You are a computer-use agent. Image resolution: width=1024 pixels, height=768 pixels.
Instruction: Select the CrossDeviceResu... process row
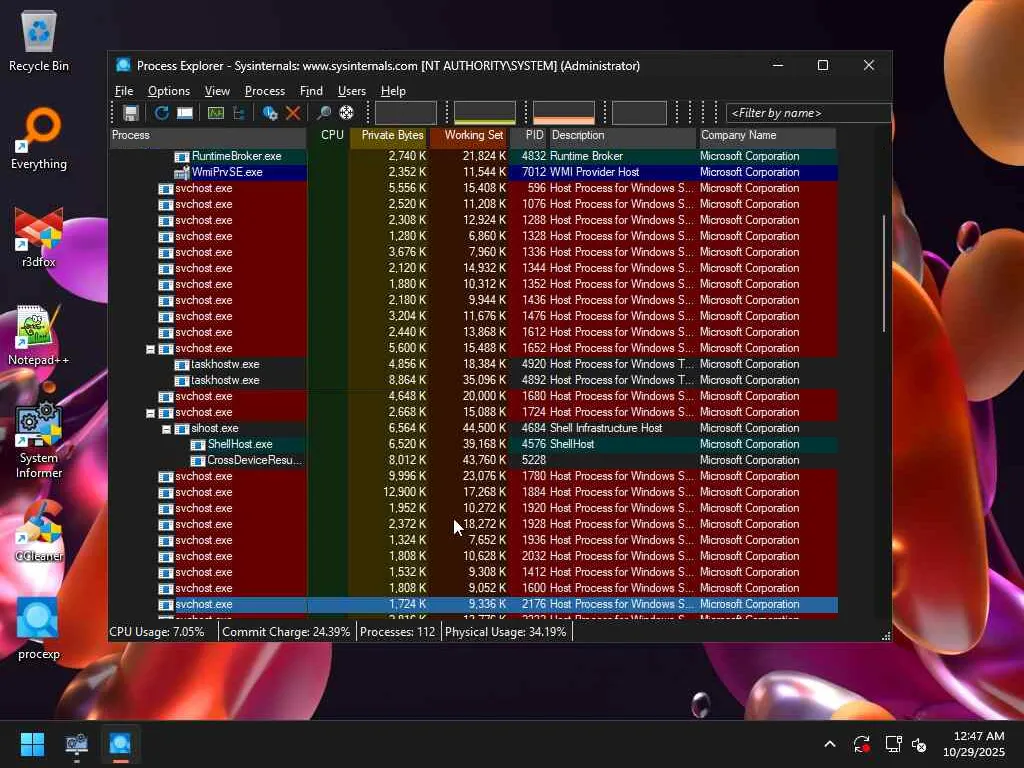click(x=473, y=460)
